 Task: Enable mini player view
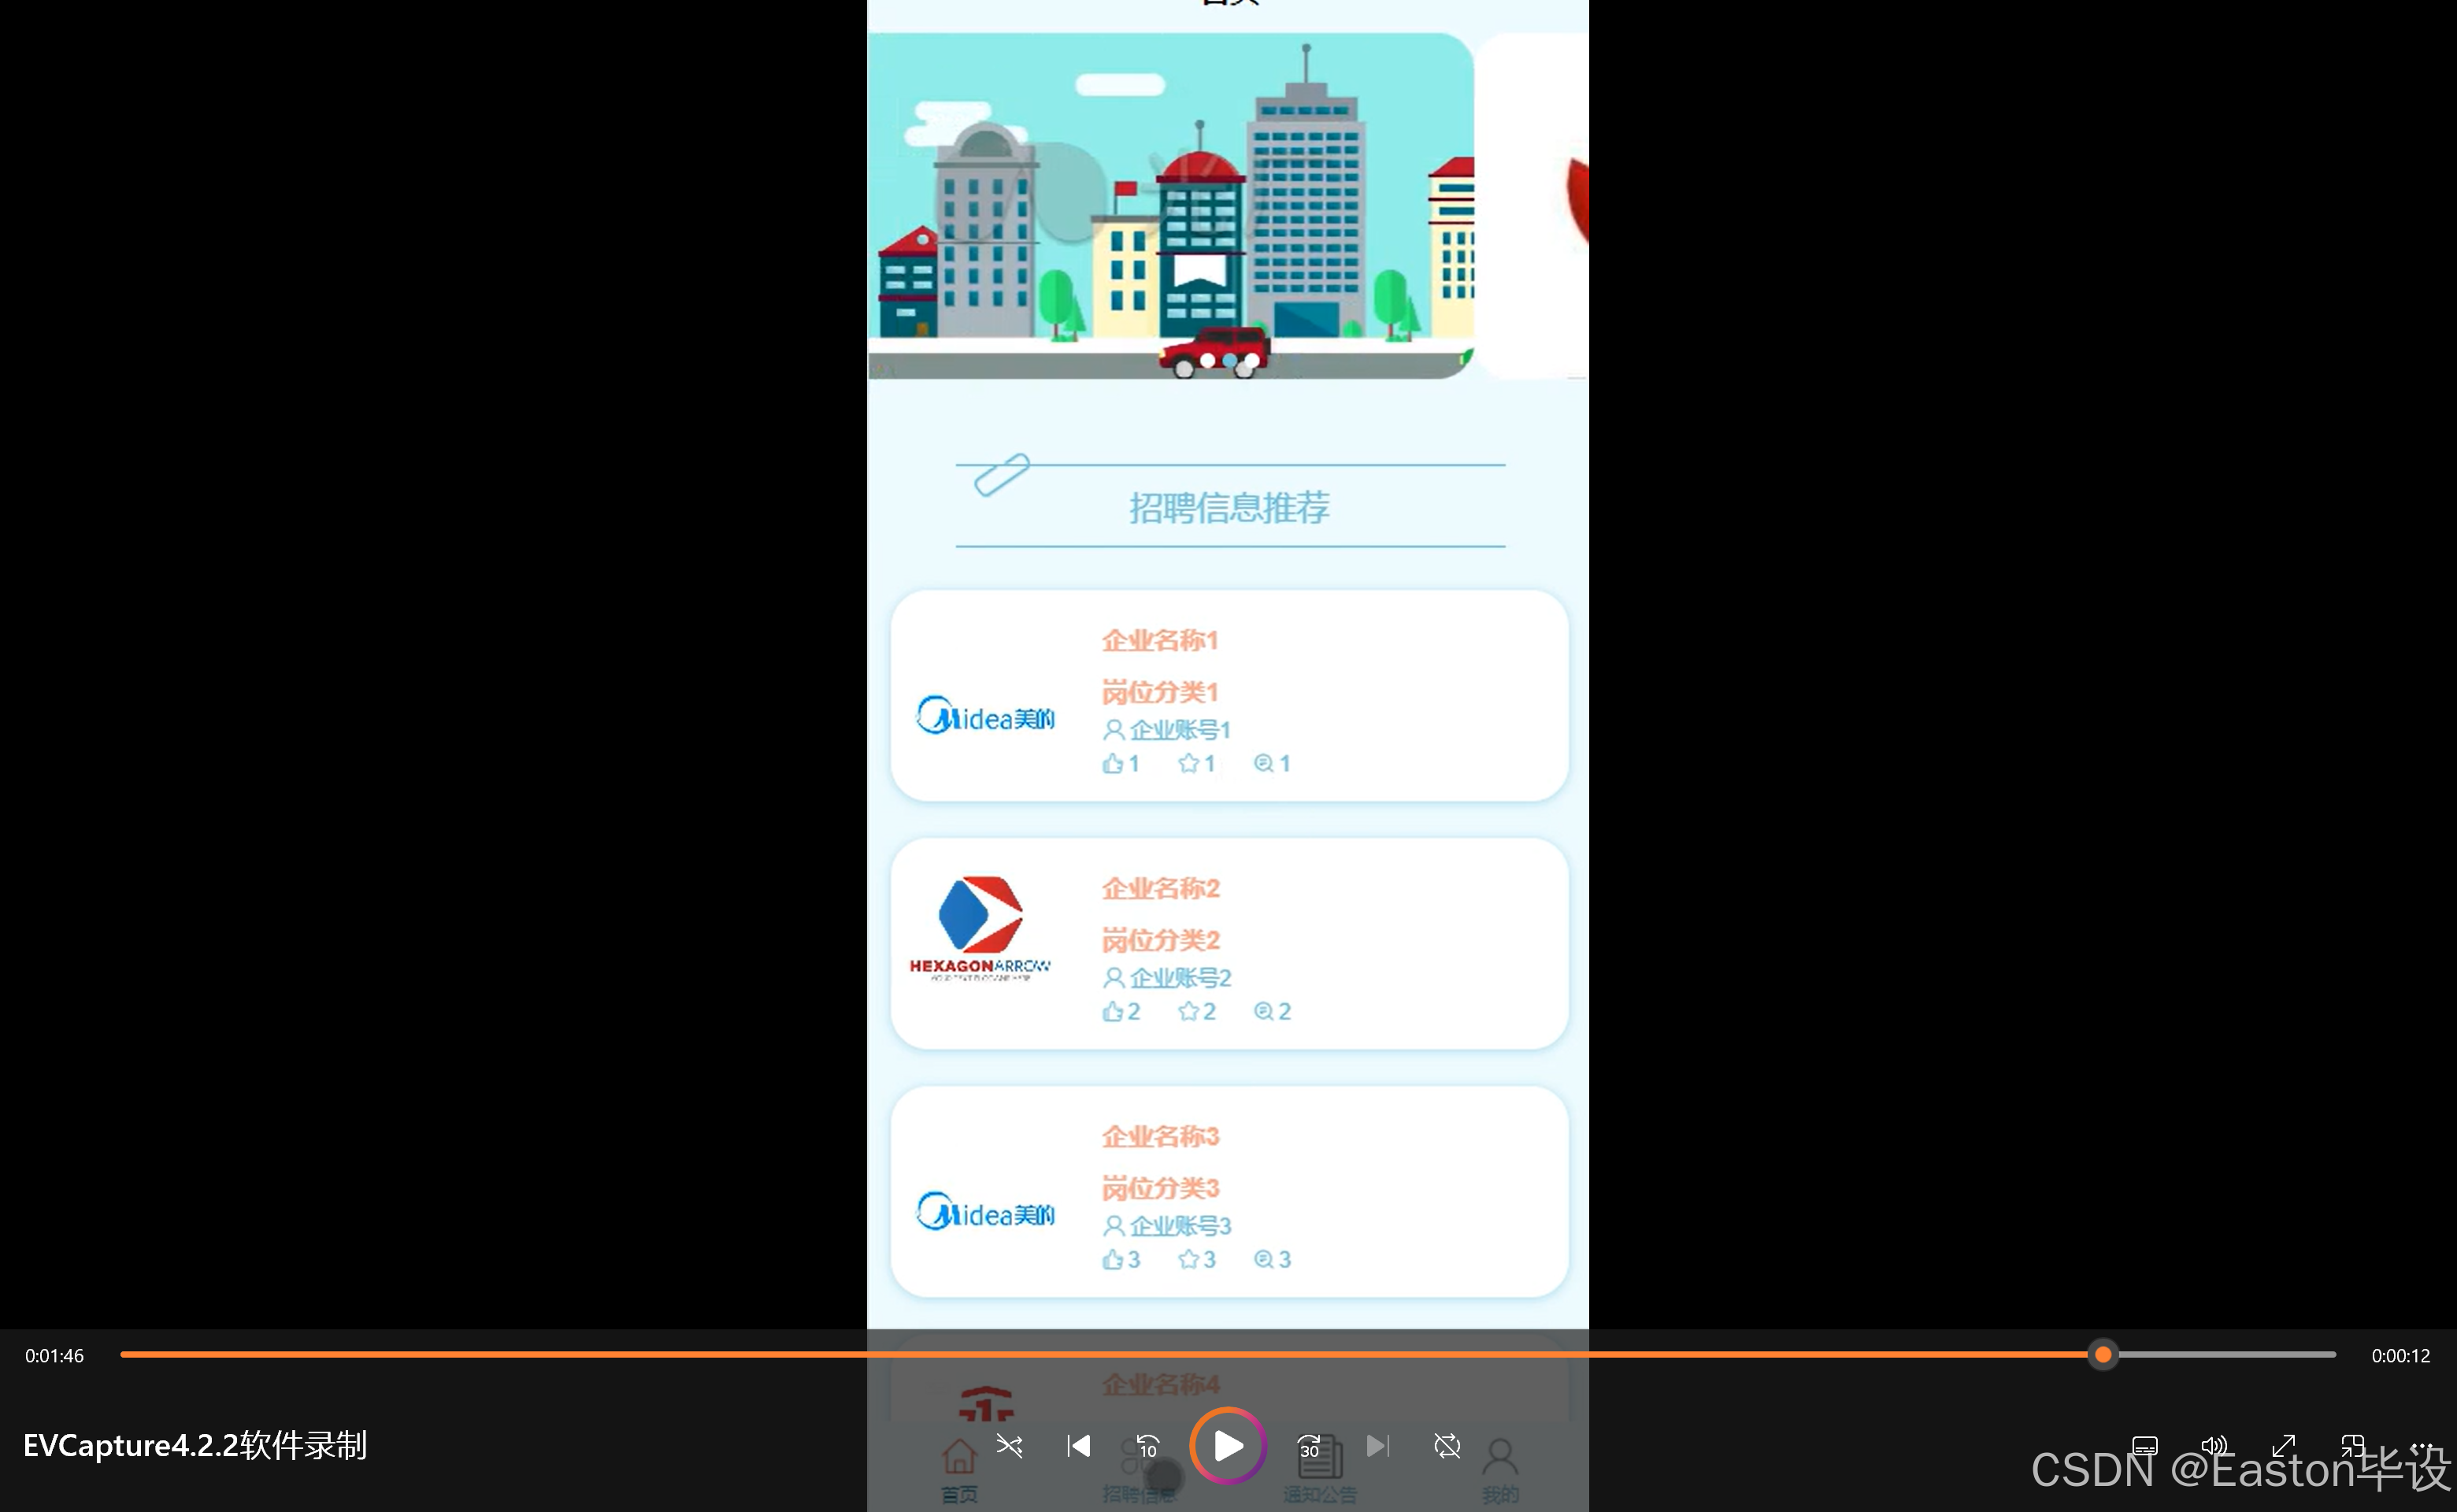click(2352, 1446)
